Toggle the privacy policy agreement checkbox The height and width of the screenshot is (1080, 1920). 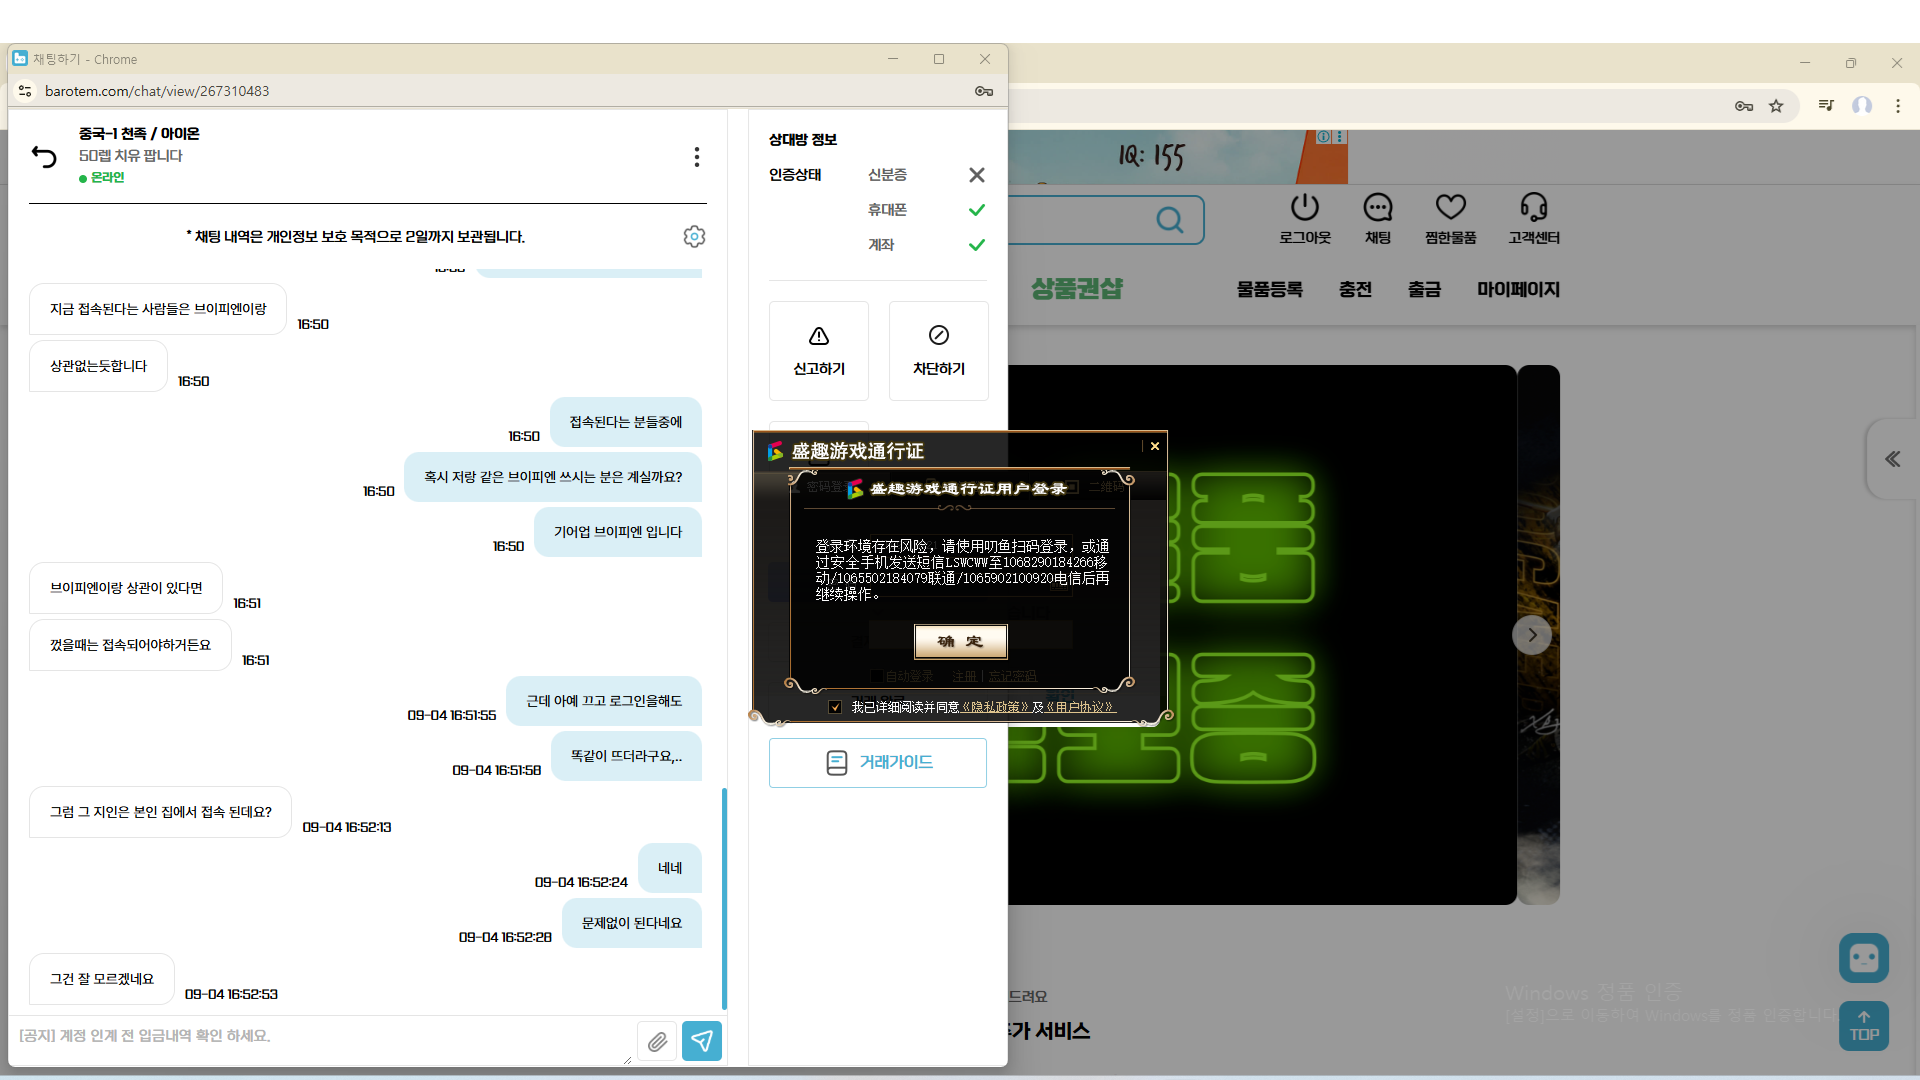(x=835, y=707)
